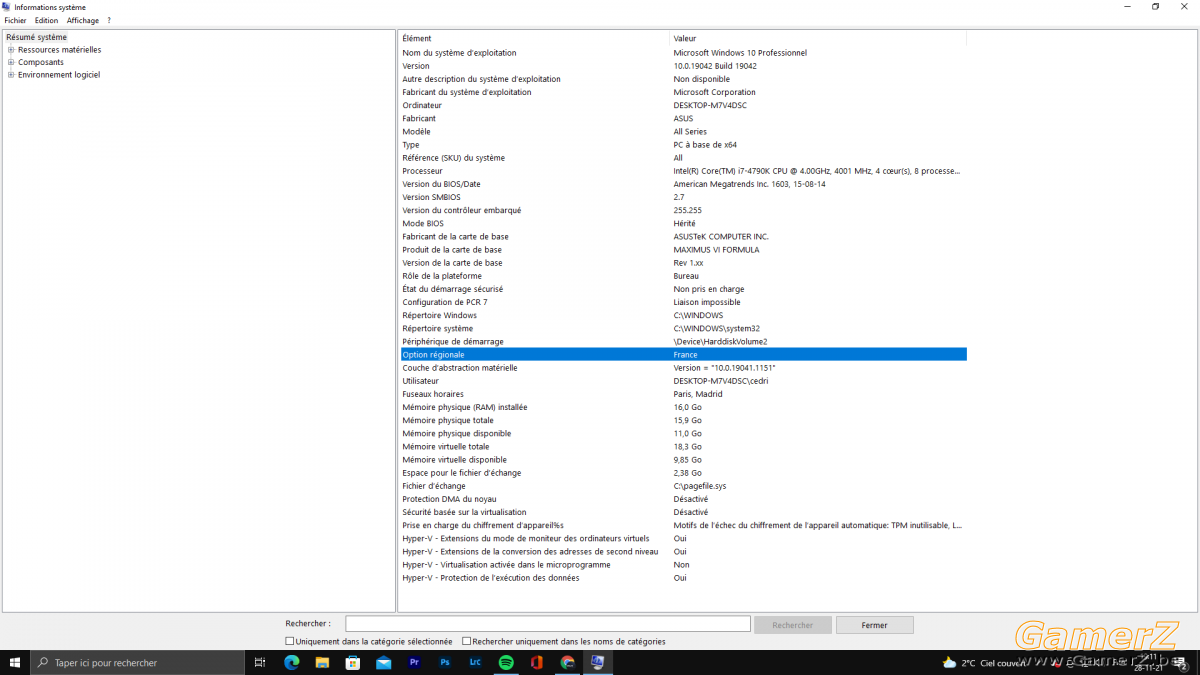Click the value 'C:\pagefile.sys'

pyautogui.click(x=700, y=486)
